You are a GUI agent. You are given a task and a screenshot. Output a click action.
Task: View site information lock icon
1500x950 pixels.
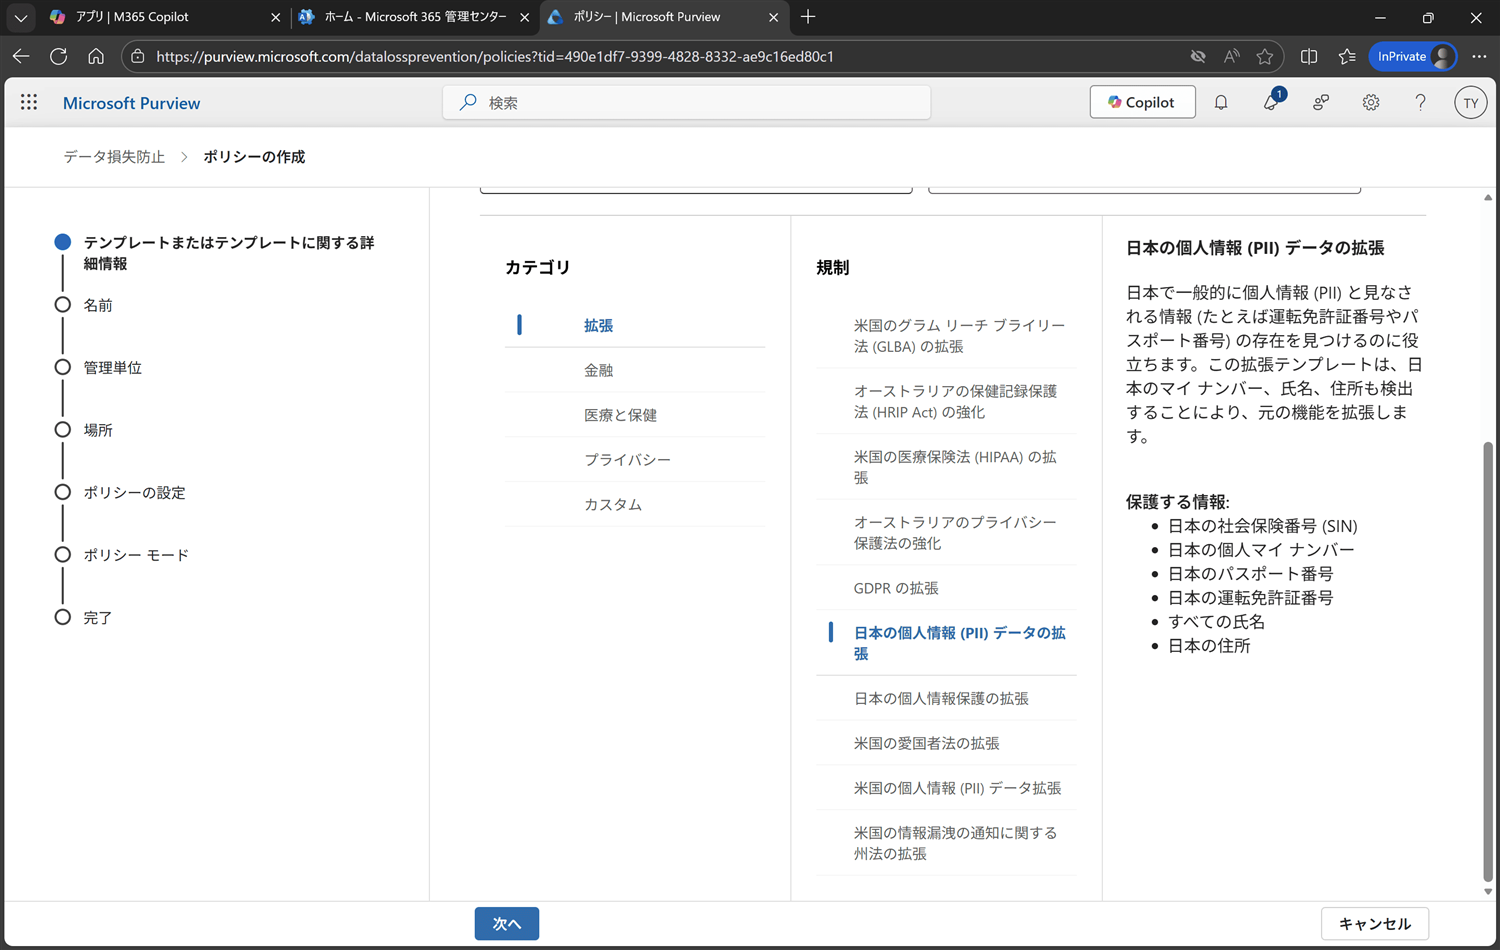coord(138,56)
